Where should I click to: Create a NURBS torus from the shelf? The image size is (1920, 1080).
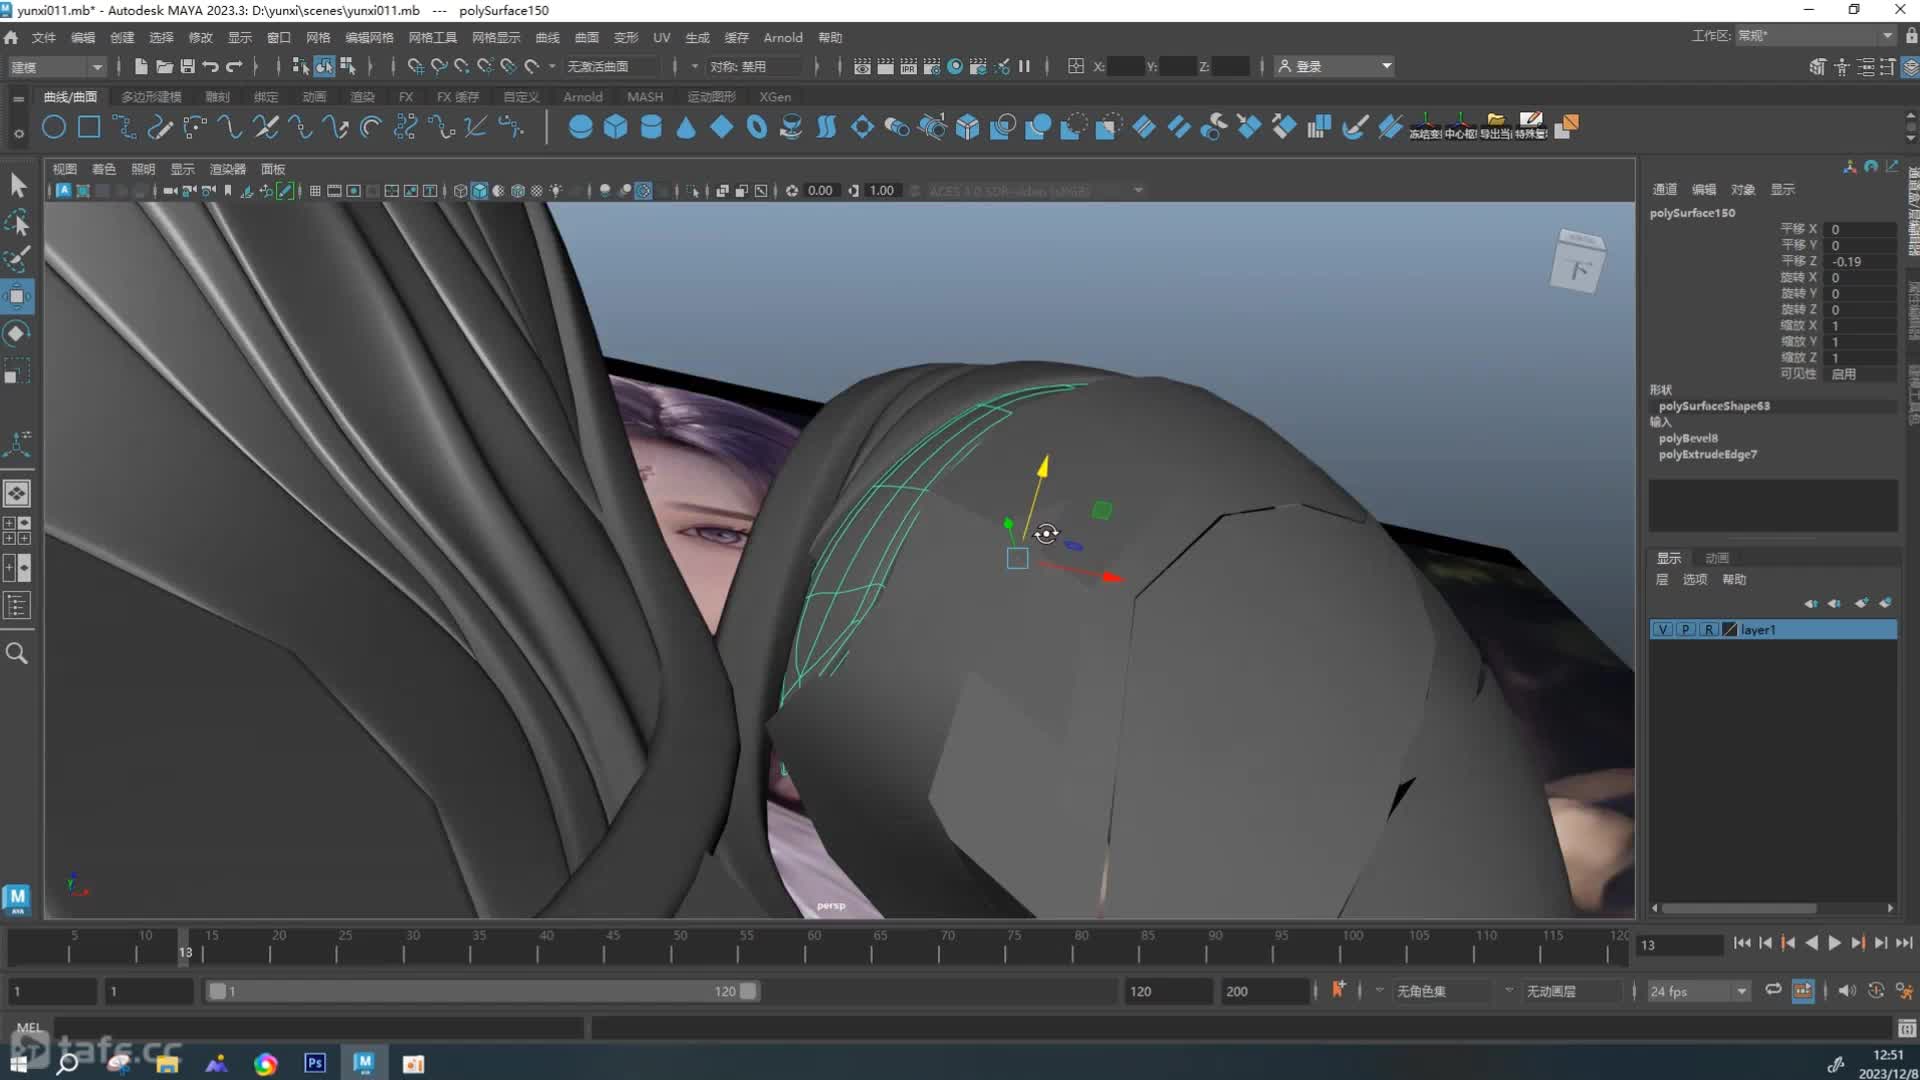point(756,127)
